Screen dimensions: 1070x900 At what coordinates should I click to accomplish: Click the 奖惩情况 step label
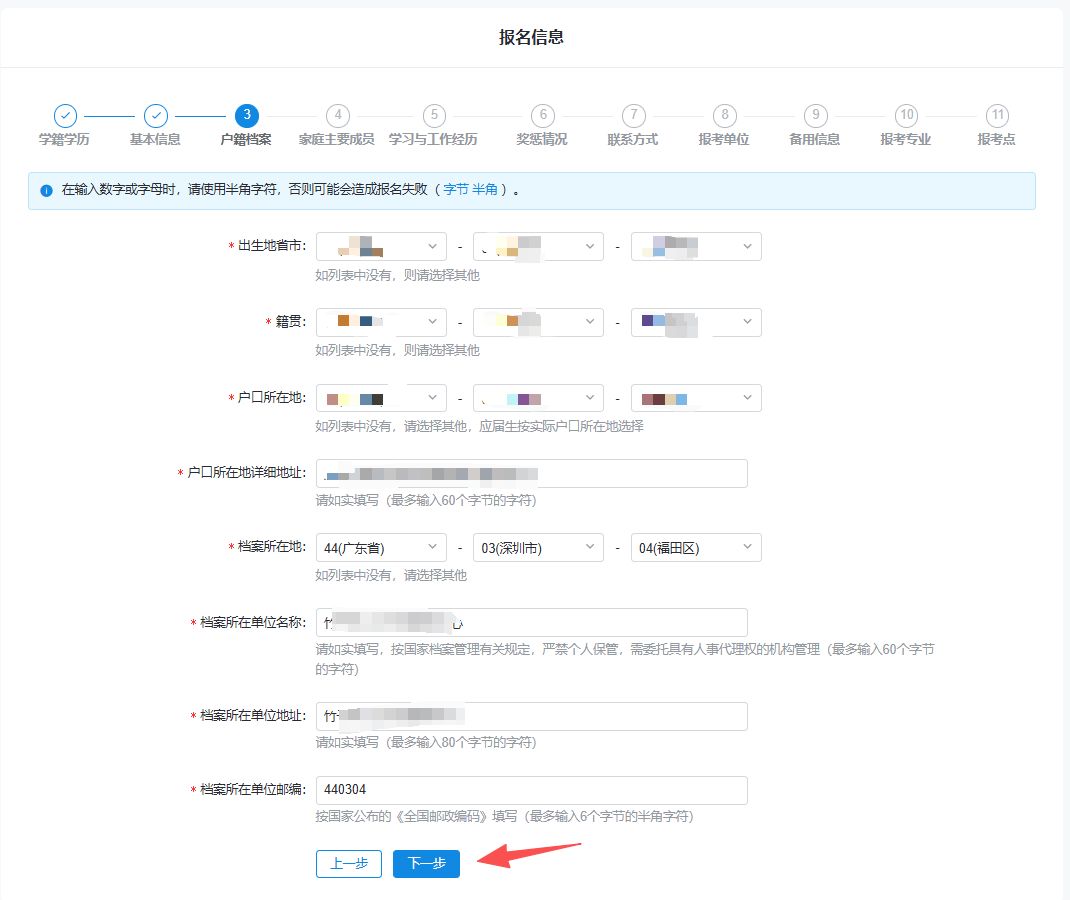(542, 139)
